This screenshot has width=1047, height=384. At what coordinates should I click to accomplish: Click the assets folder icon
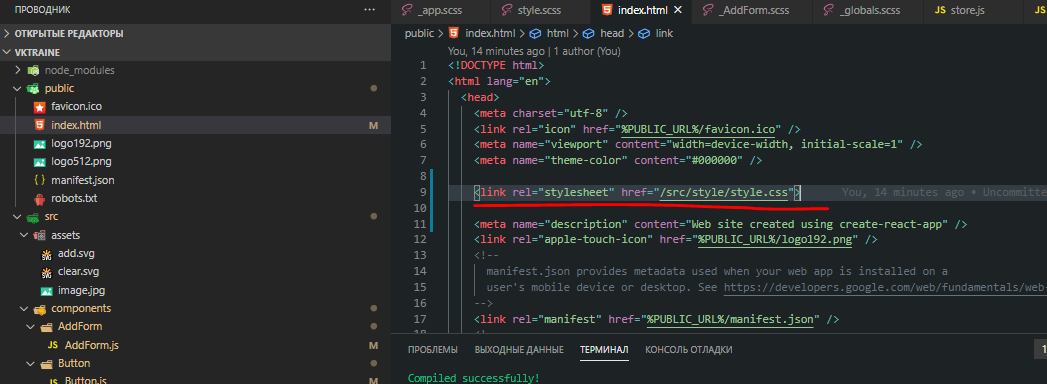point(39,235)
